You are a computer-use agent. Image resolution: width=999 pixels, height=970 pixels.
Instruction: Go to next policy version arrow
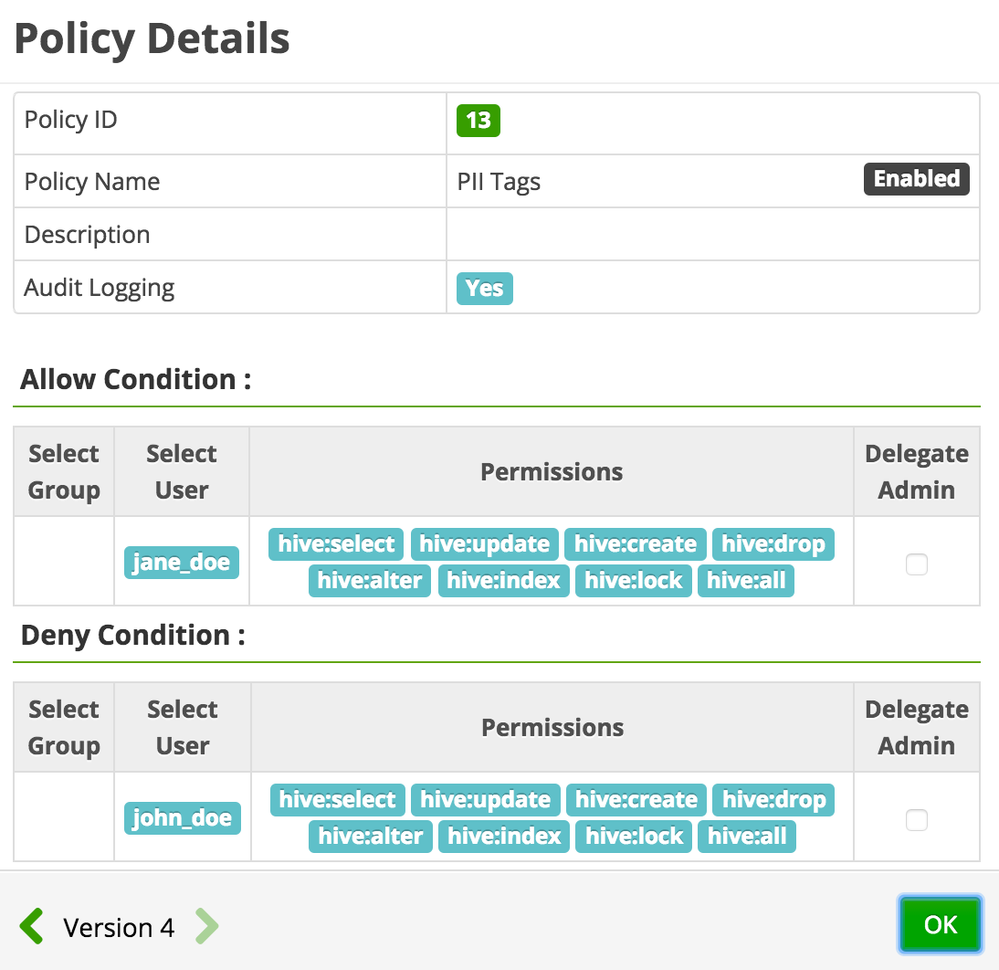pyautogui.click(x=205, y=926)
